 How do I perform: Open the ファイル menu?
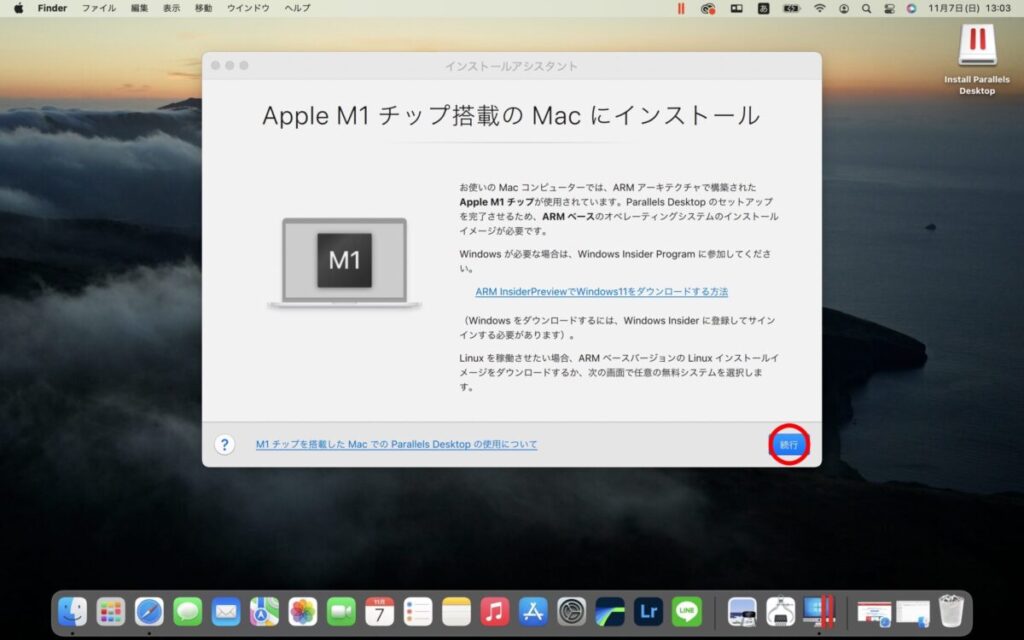[99, 8]
